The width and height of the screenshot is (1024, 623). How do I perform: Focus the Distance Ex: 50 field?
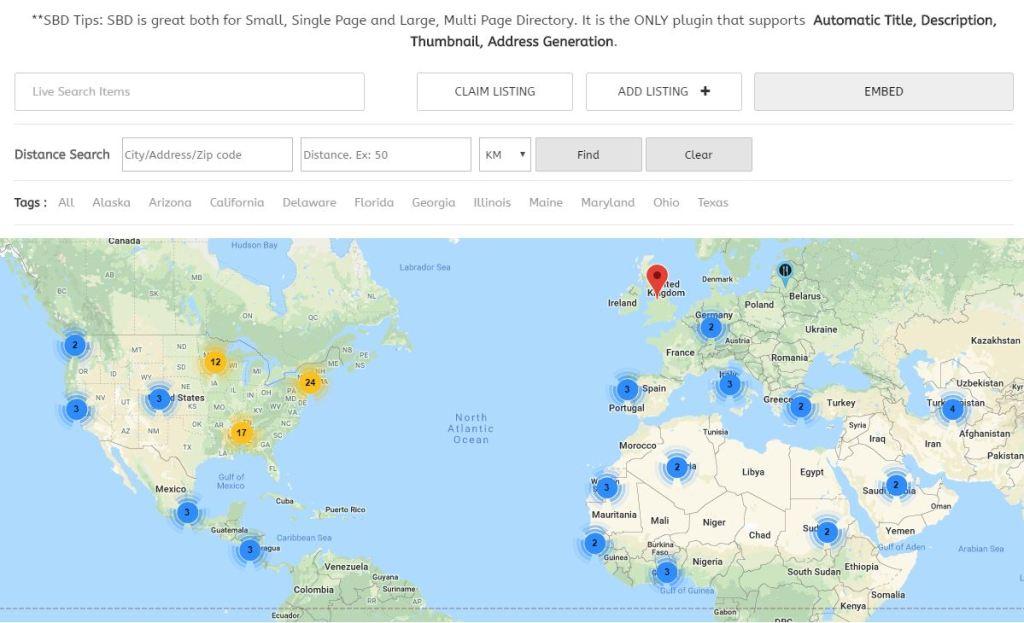click(x=386, y=155)
